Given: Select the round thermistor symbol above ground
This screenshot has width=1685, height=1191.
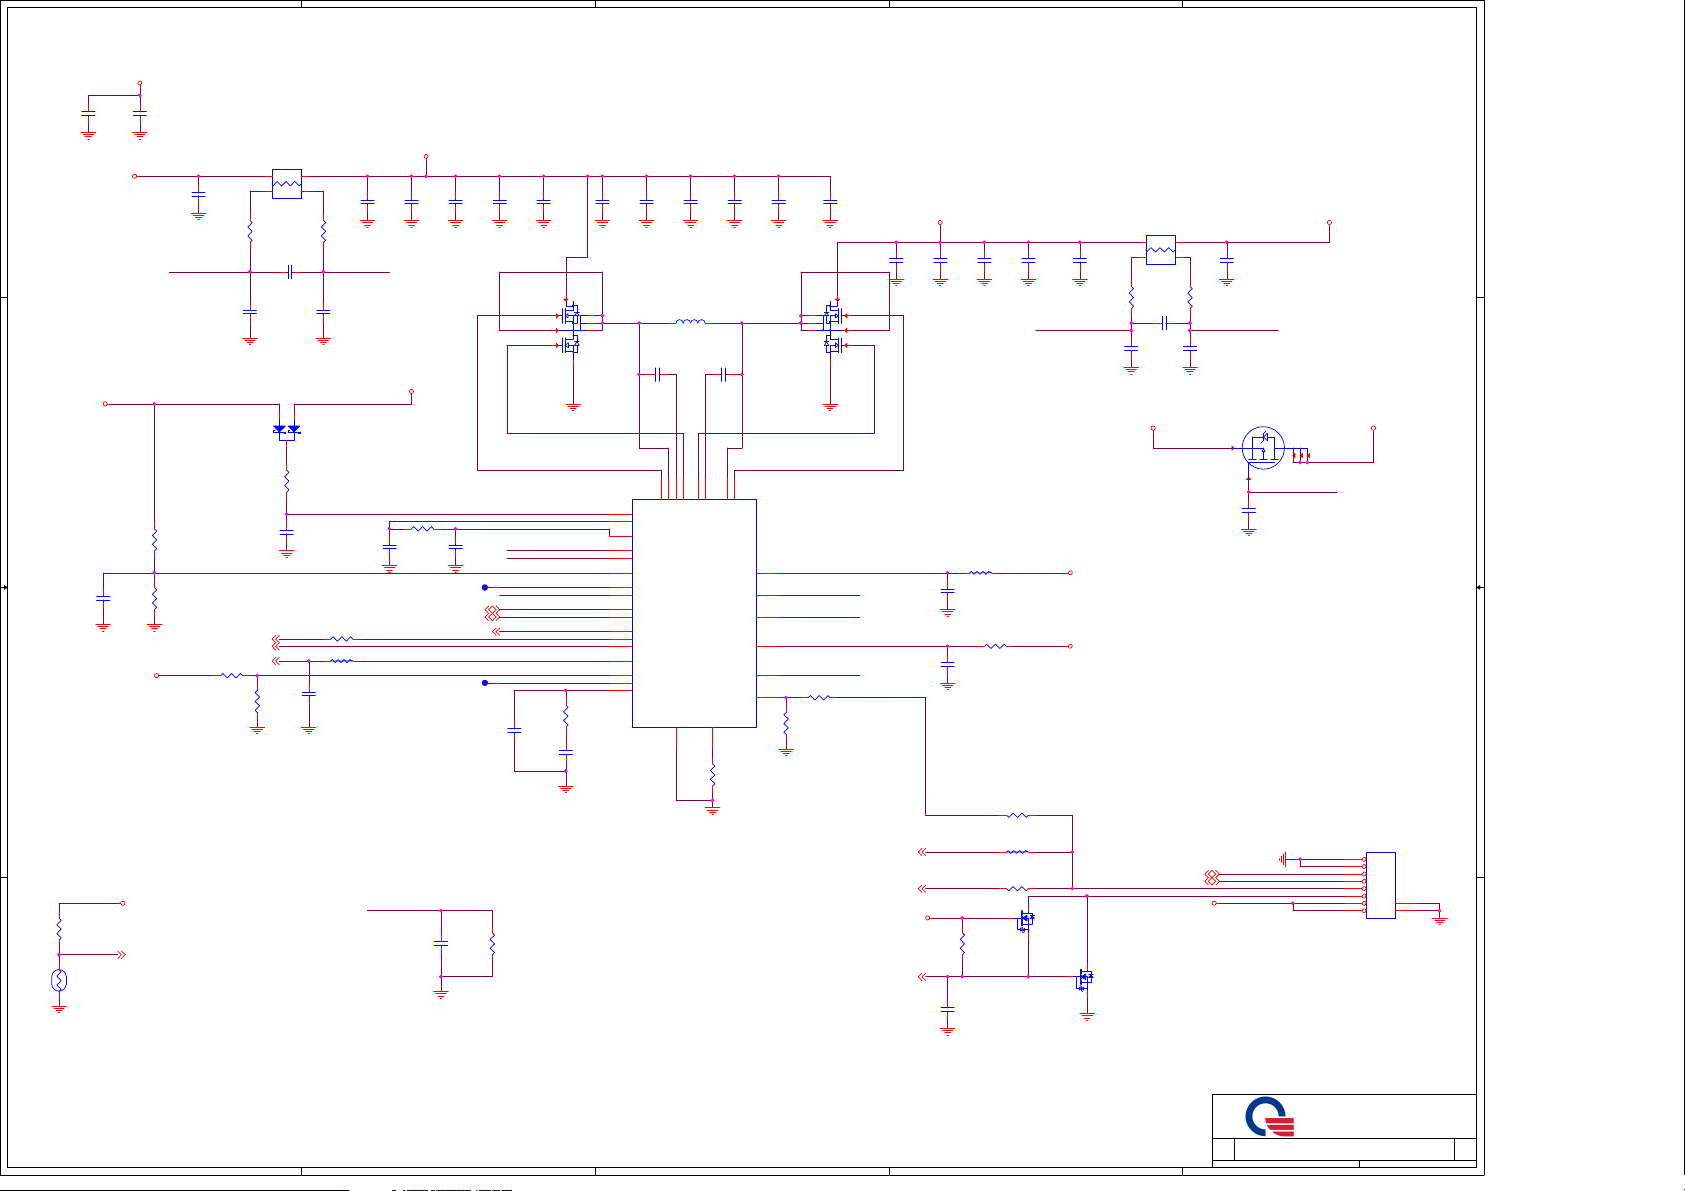Looking at the screenshot, I should point(59,980).
